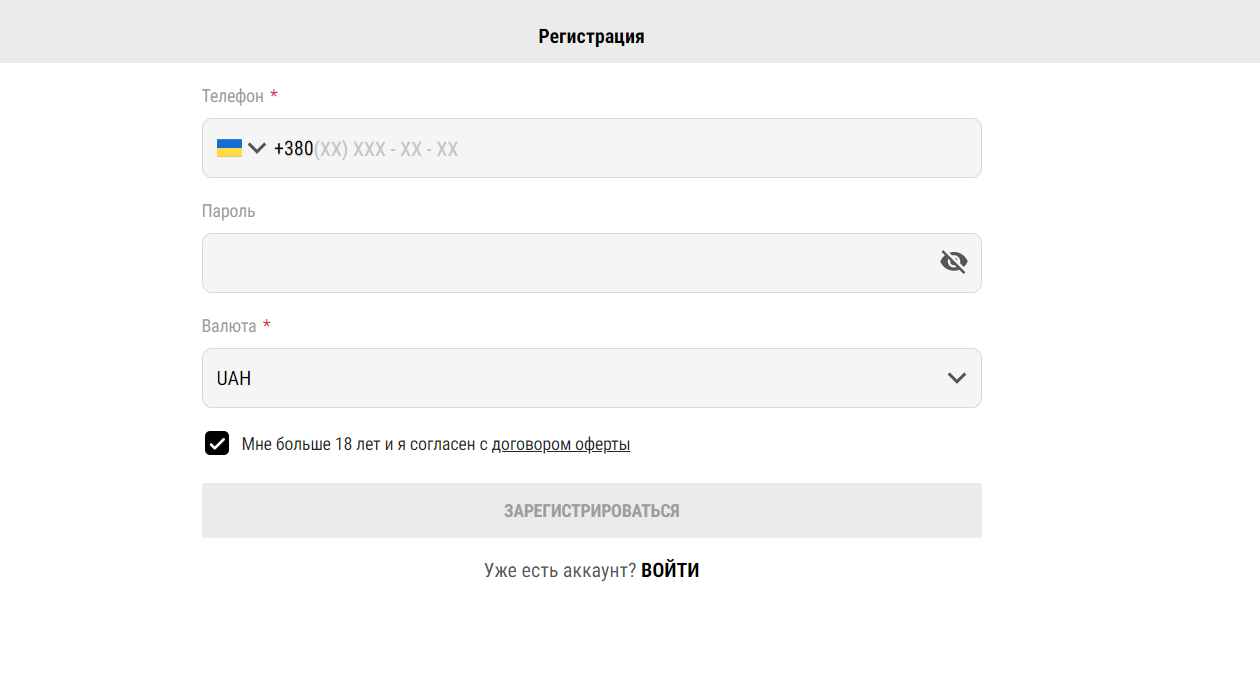Expand the country code chevron beside the flag
The image size is (1260, 675).
click(x=257, y=148)
